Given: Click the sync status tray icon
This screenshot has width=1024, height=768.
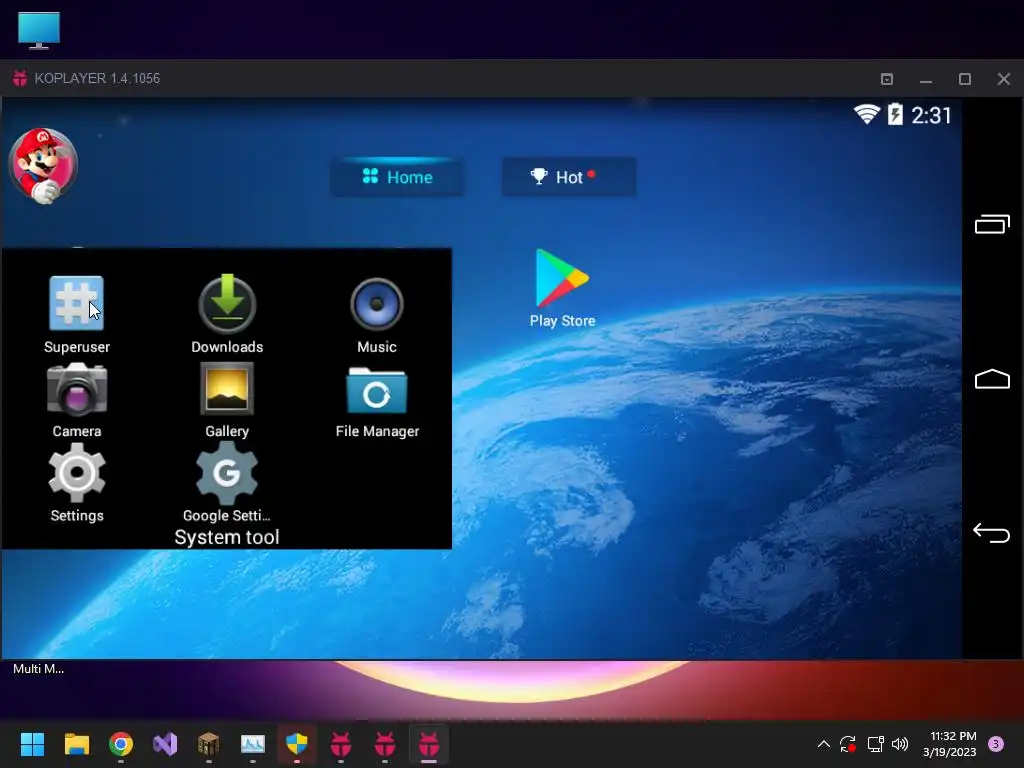Looking at the screenshot, I should [848, 744].
